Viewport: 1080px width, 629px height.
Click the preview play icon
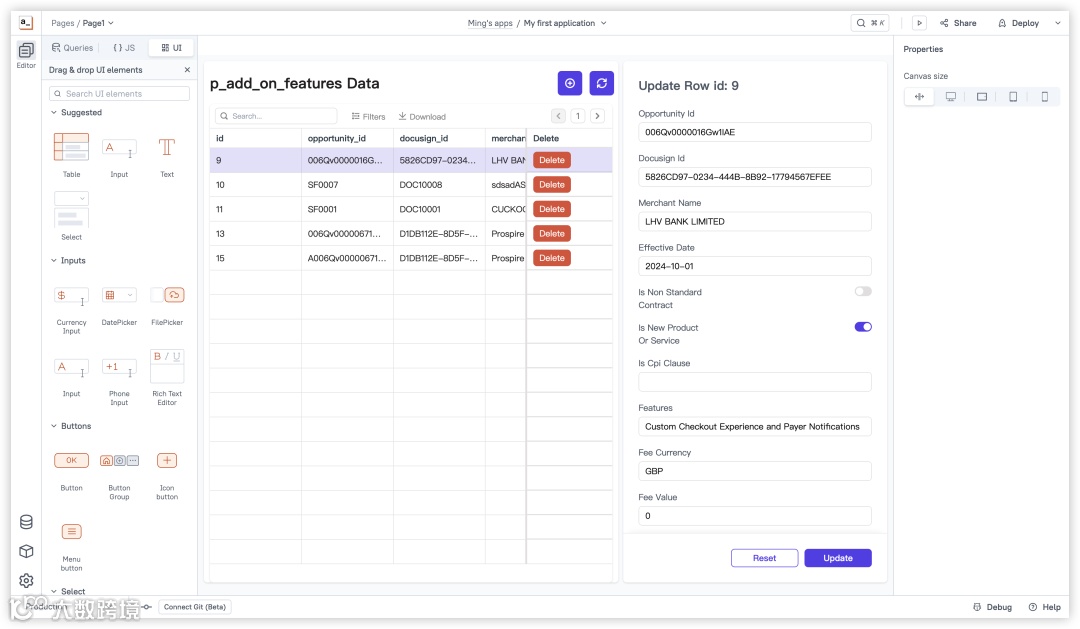[919, 23]
